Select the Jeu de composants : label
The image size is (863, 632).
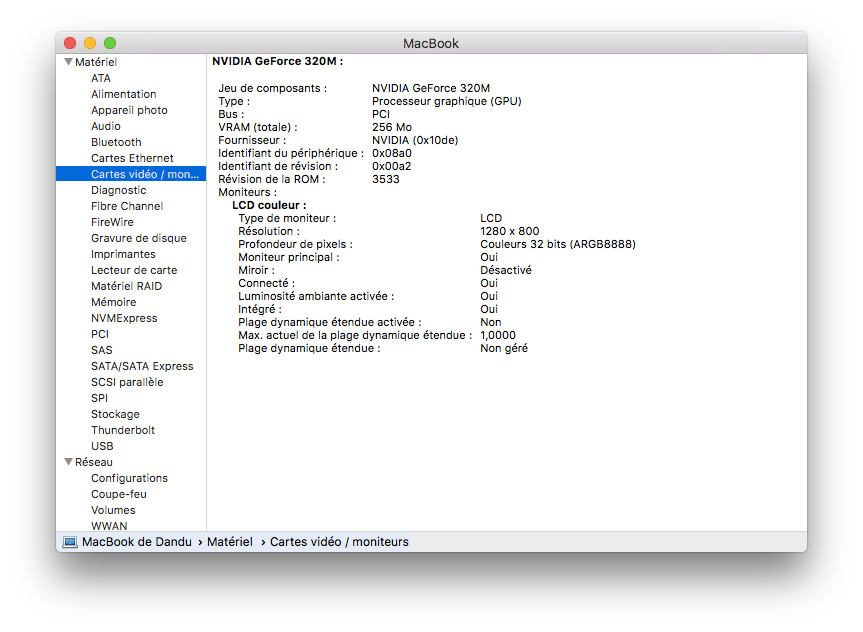pos(272,88)
